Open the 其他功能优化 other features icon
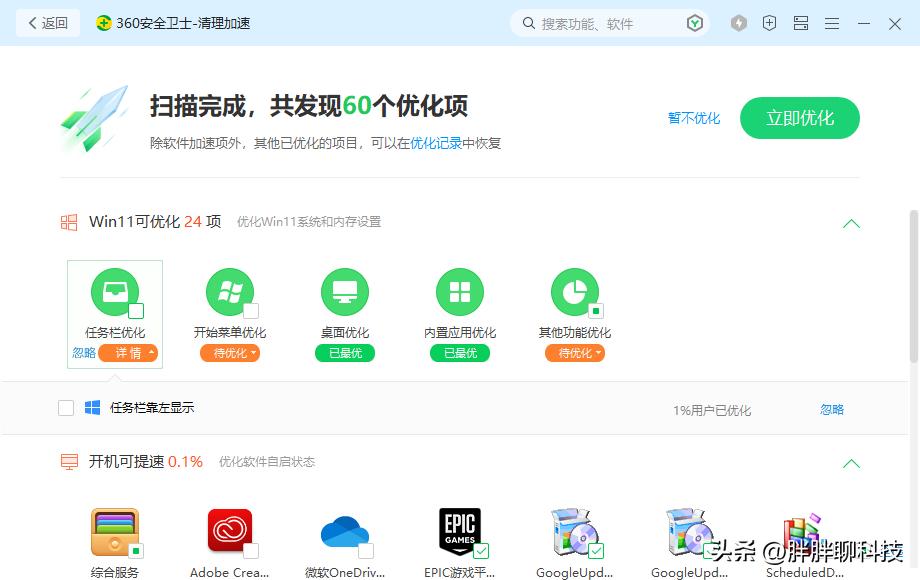This screenshot has height=580, width=920. (x=574, y=293)
